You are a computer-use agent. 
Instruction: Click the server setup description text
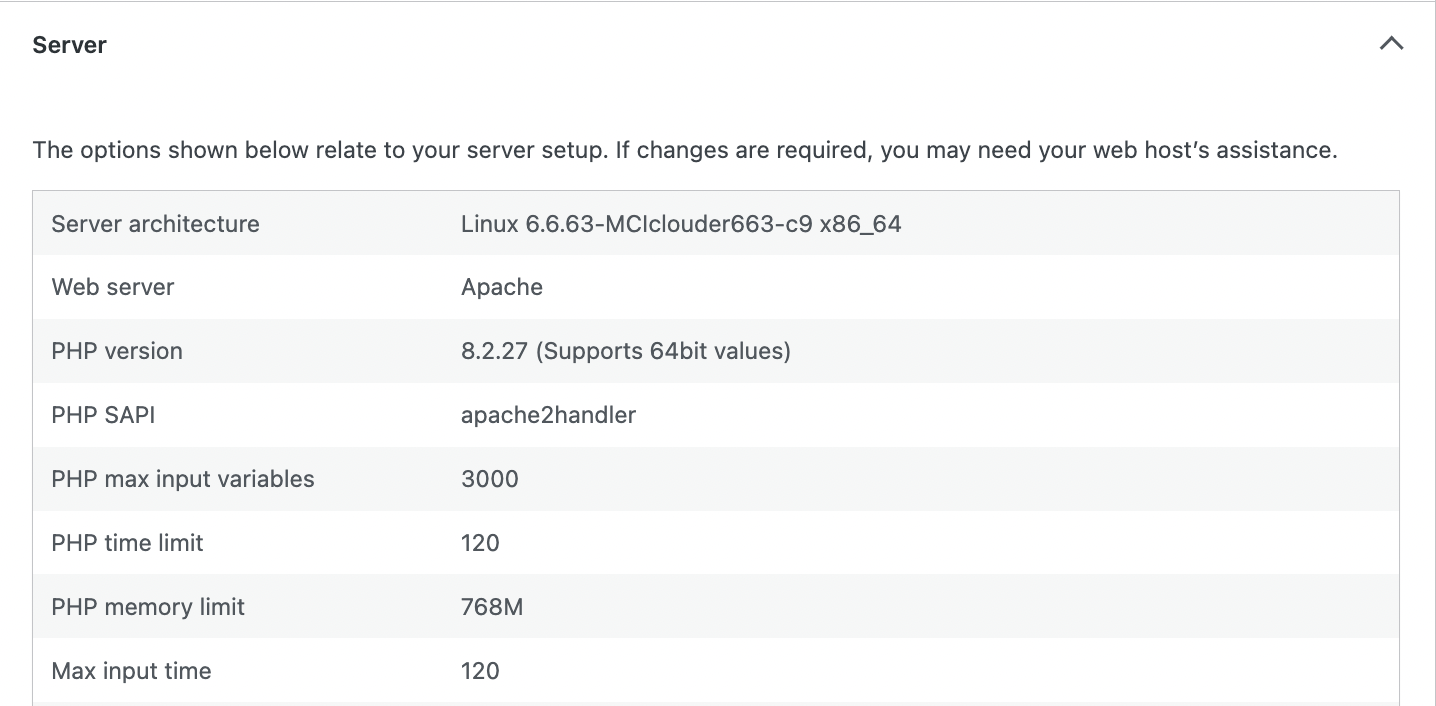click(686, 149)
